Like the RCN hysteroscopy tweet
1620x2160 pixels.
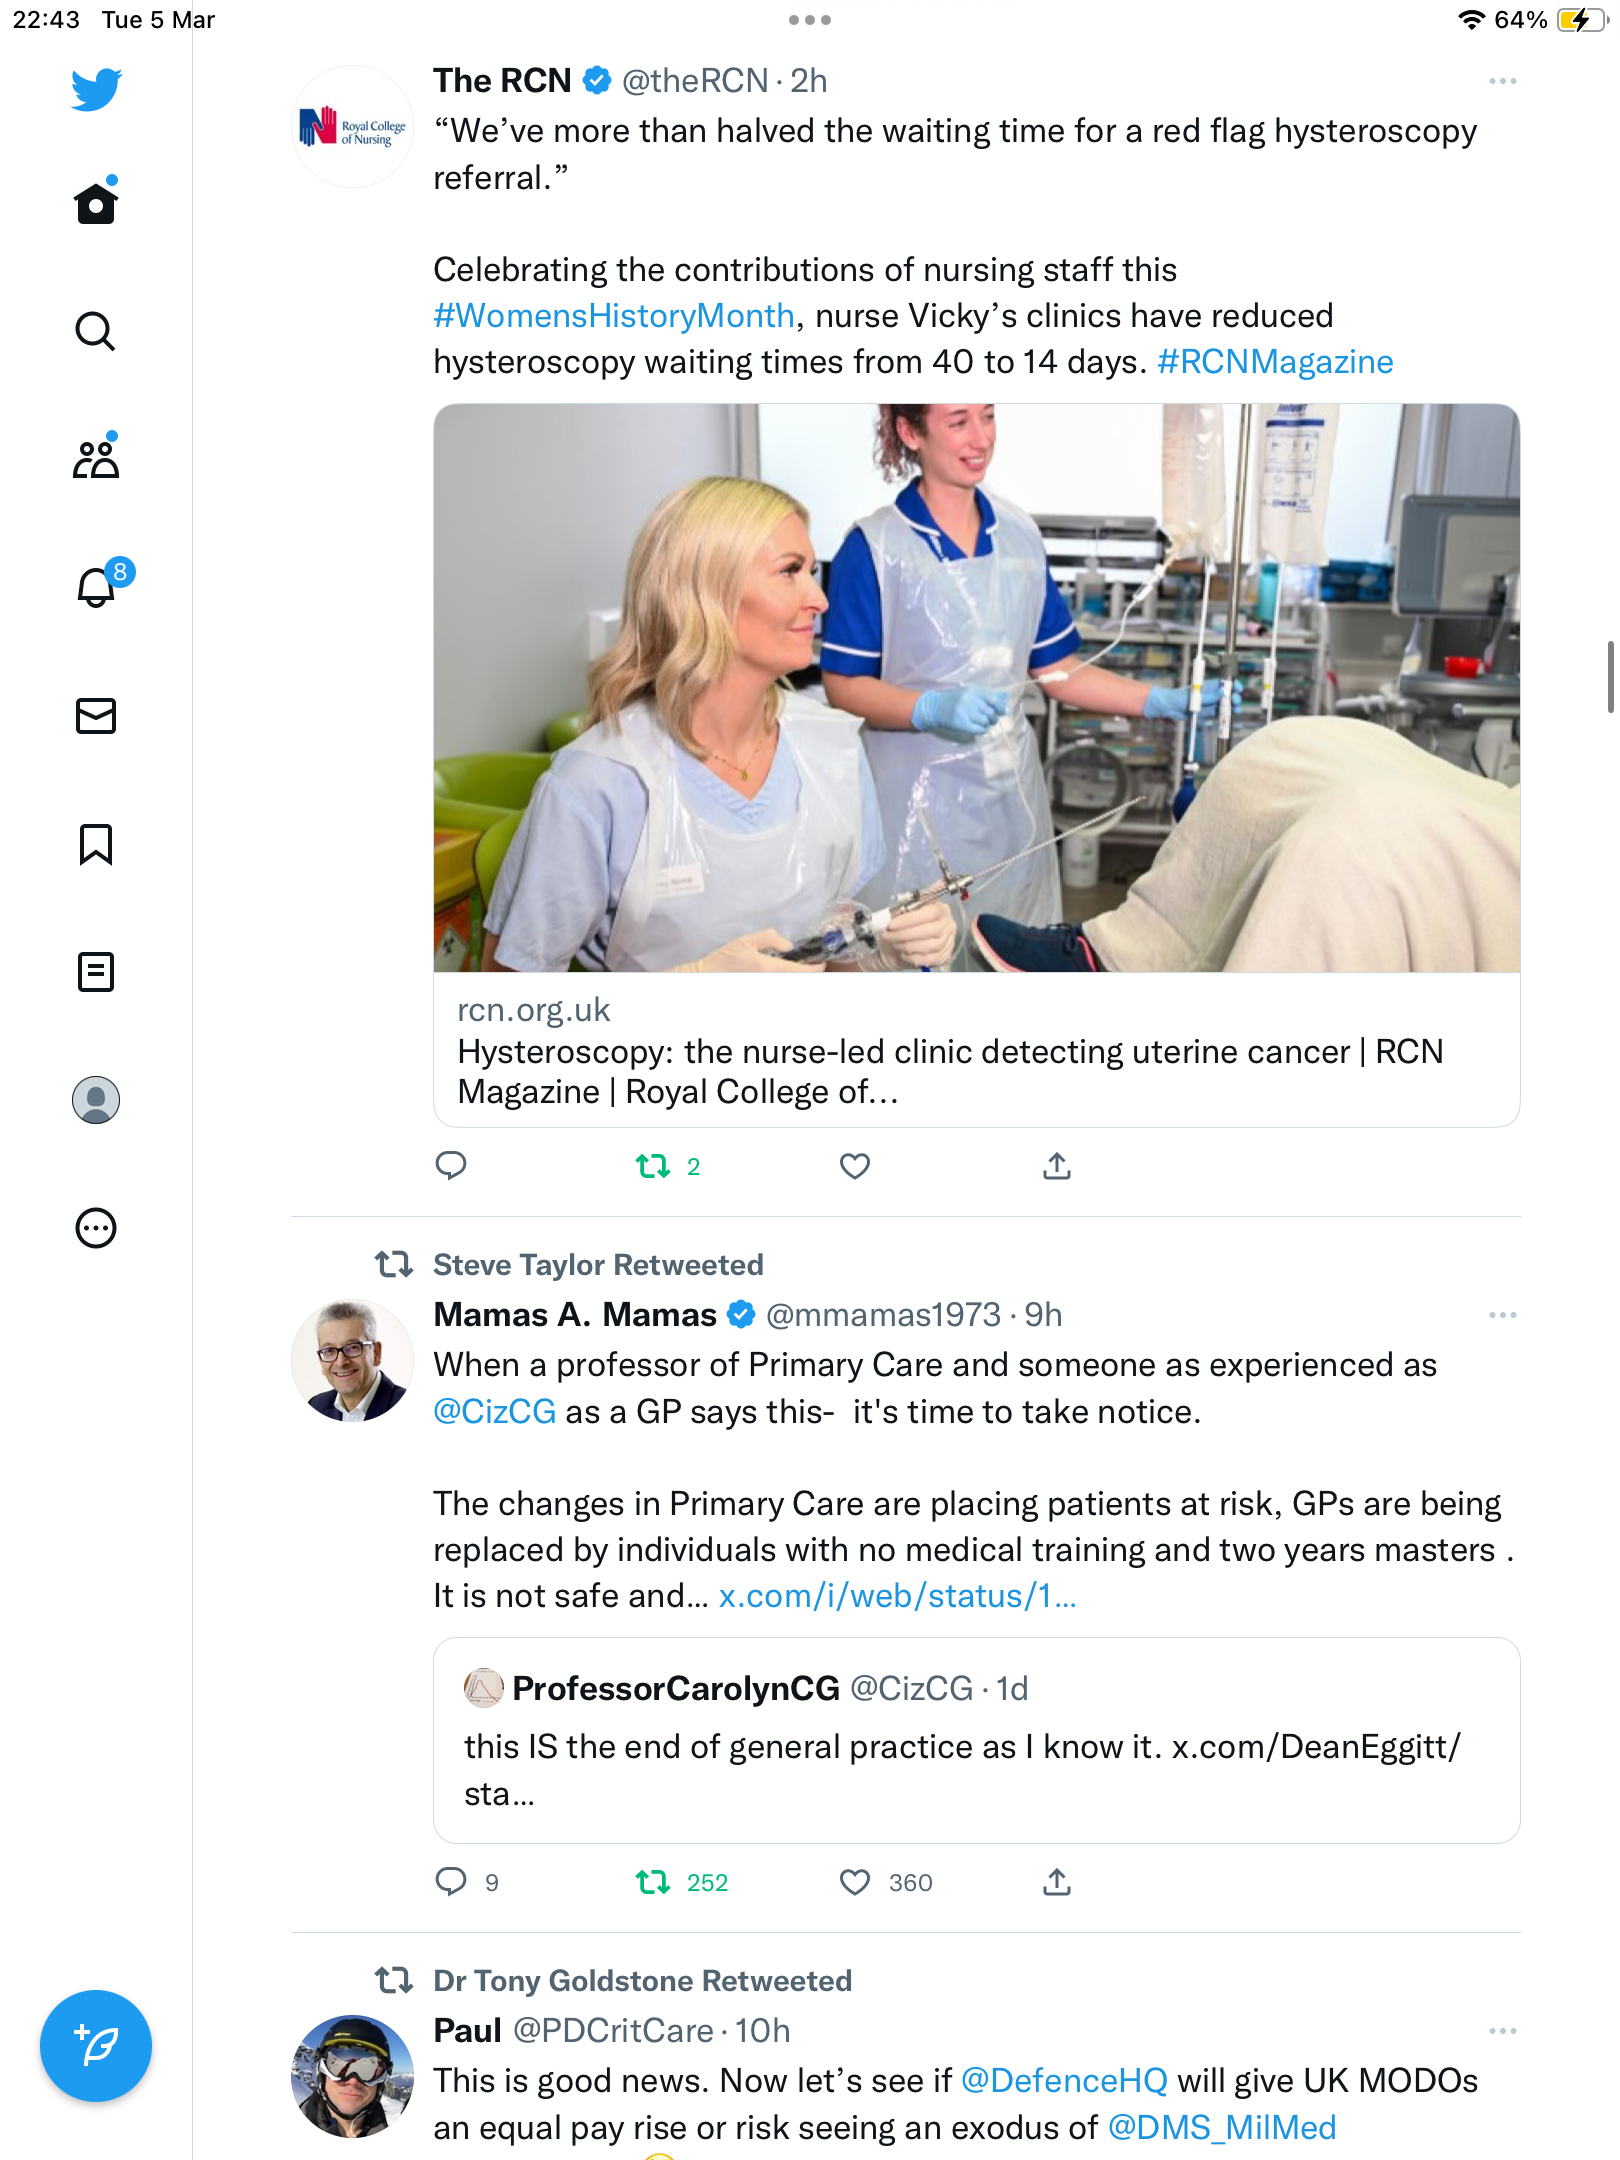855,1166
